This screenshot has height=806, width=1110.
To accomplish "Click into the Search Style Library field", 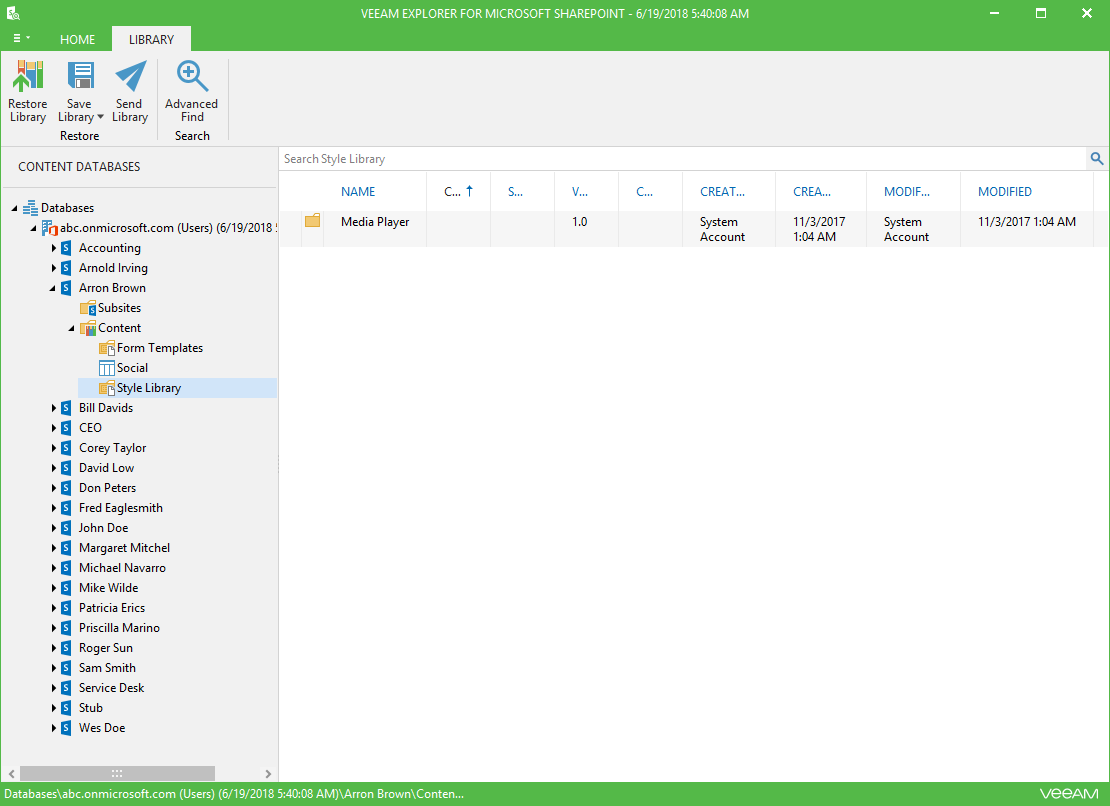I will [682, 159].
